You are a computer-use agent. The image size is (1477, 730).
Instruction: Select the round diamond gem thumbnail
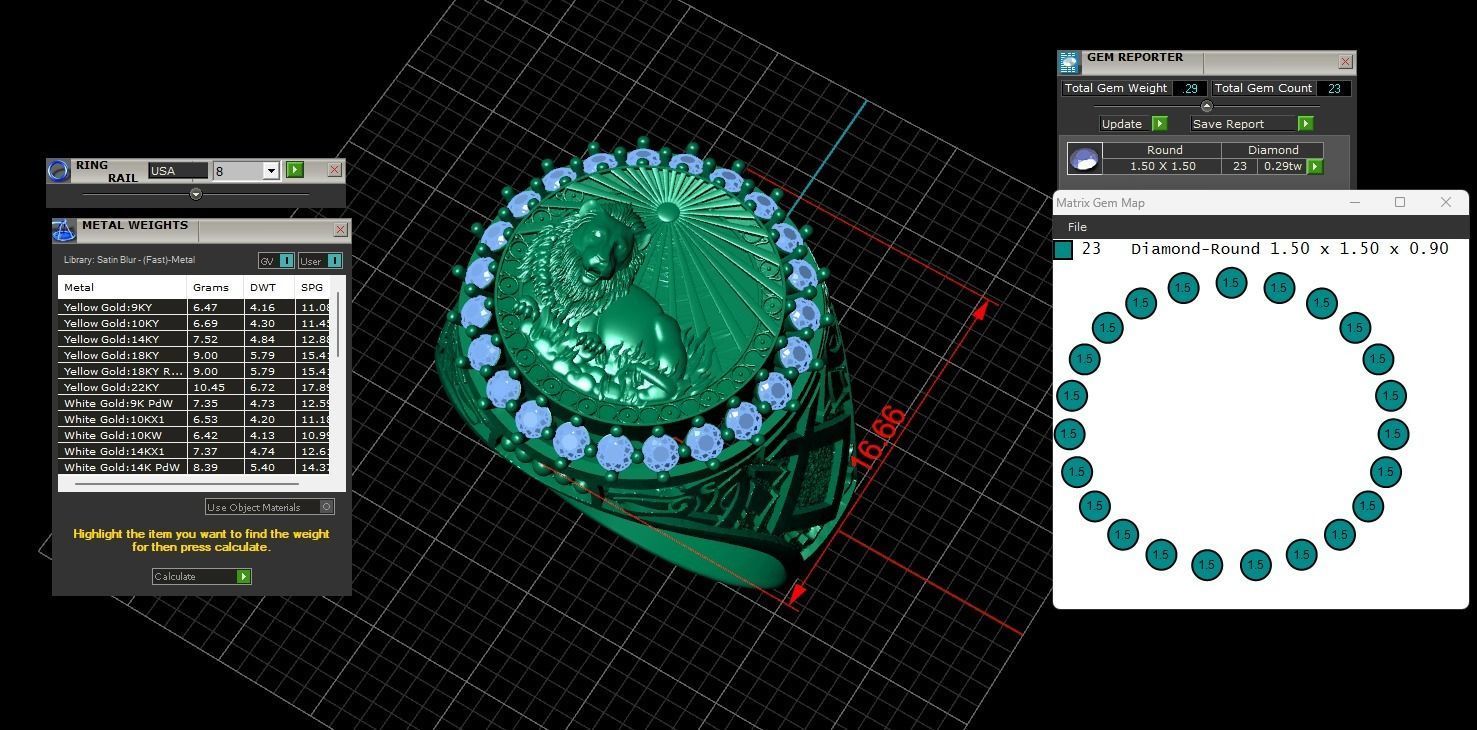coord(1085,159)
